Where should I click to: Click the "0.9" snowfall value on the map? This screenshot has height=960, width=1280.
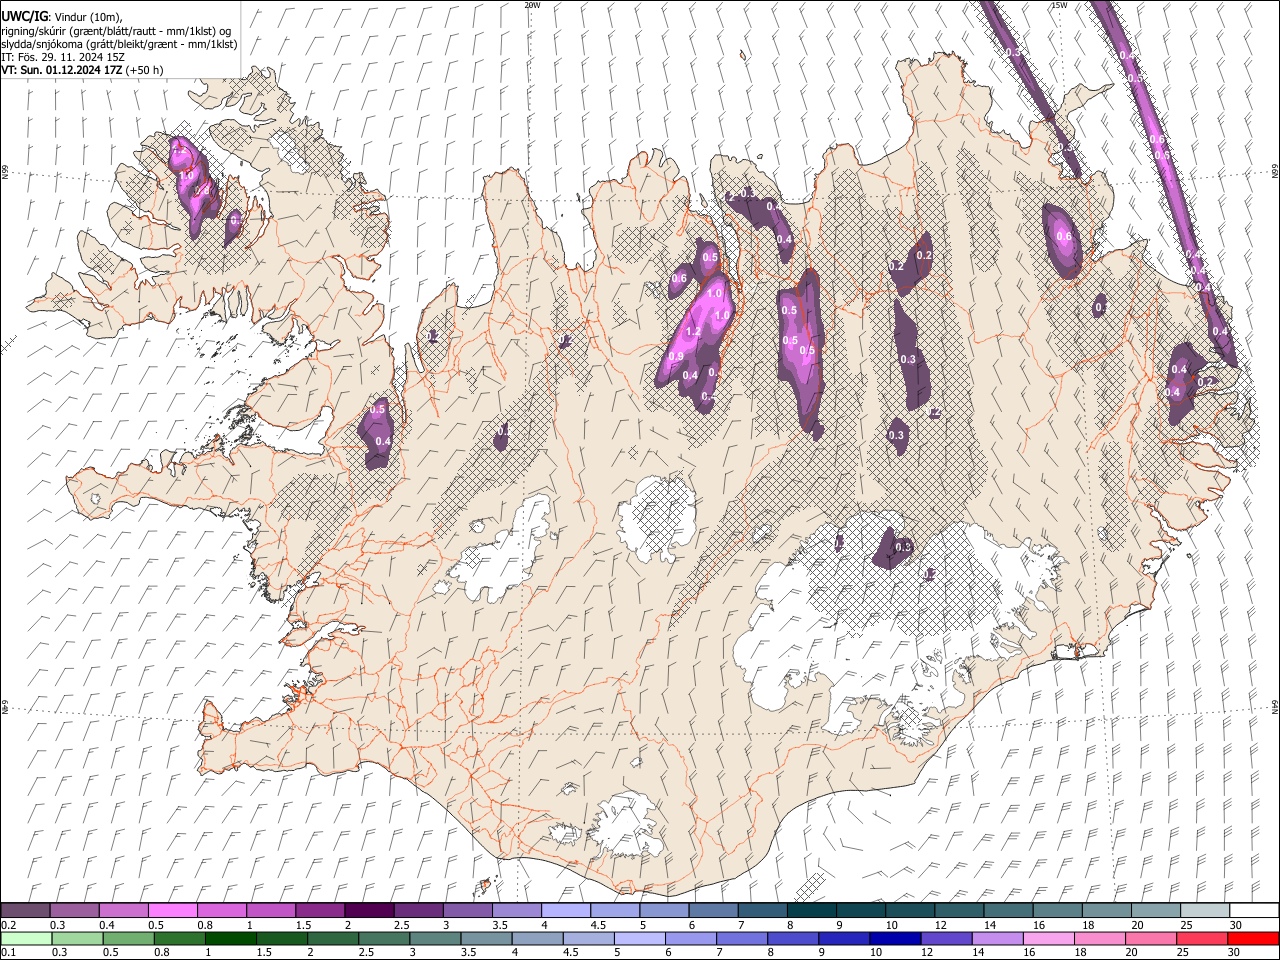(676, 357)
